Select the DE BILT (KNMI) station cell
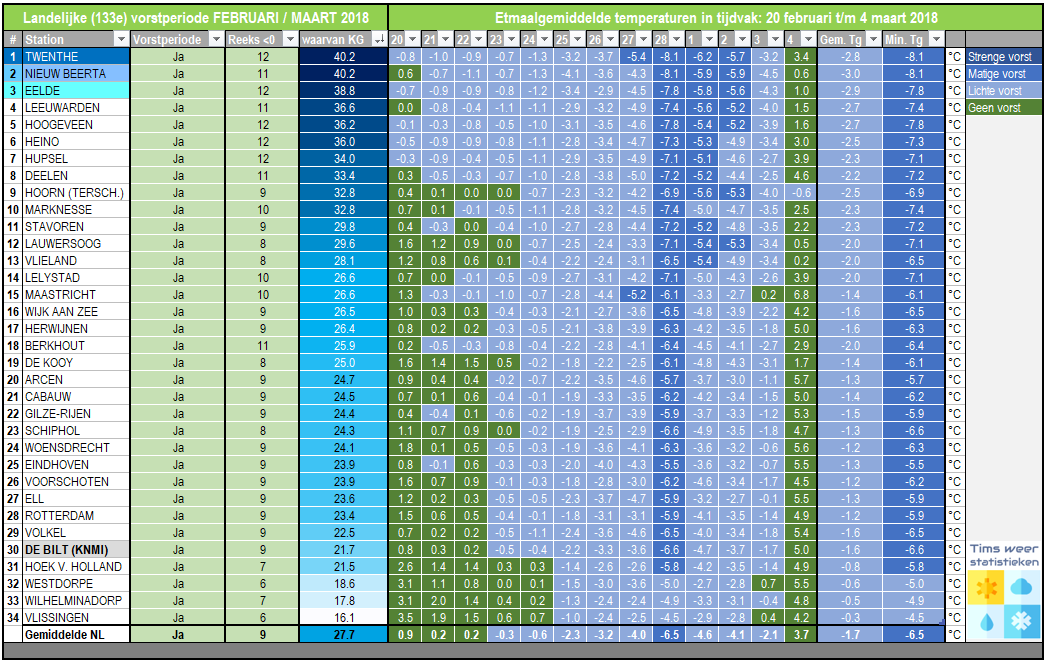 tap(75, 550)
